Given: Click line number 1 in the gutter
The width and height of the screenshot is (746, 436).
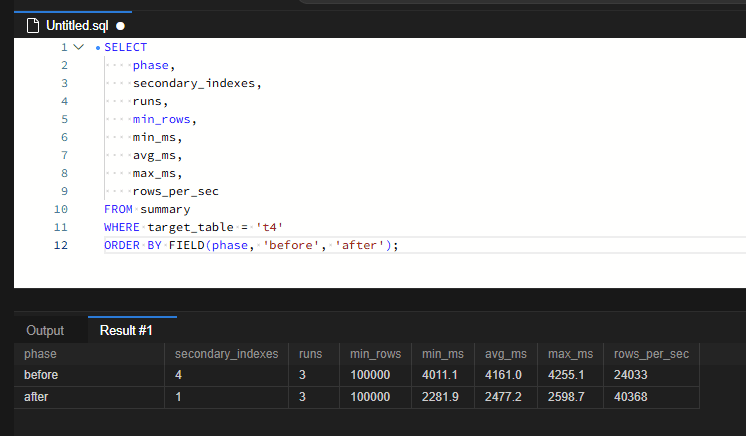Looking at the screenshot, I should pyautogui.click(x=64, y=47).
